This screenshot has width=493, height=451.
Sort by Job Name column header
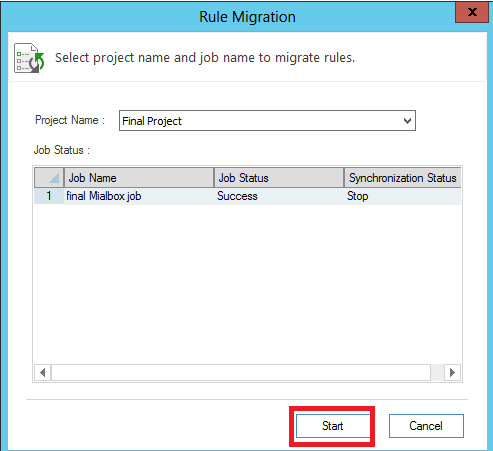coord(139,178)
